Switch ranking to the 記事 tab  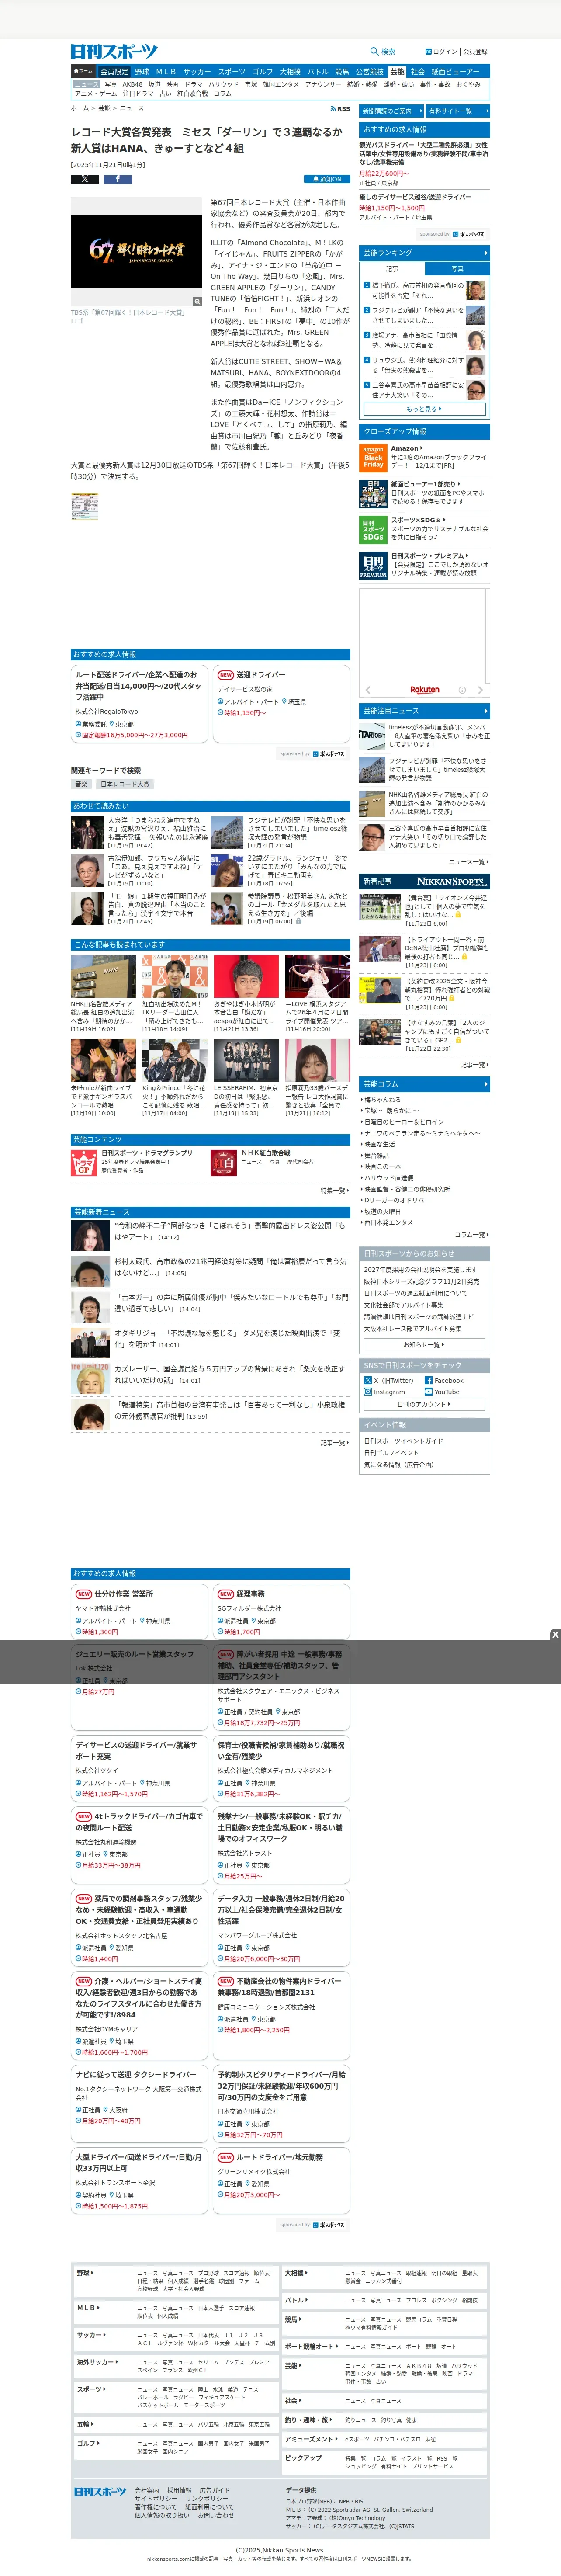(392, 268)
